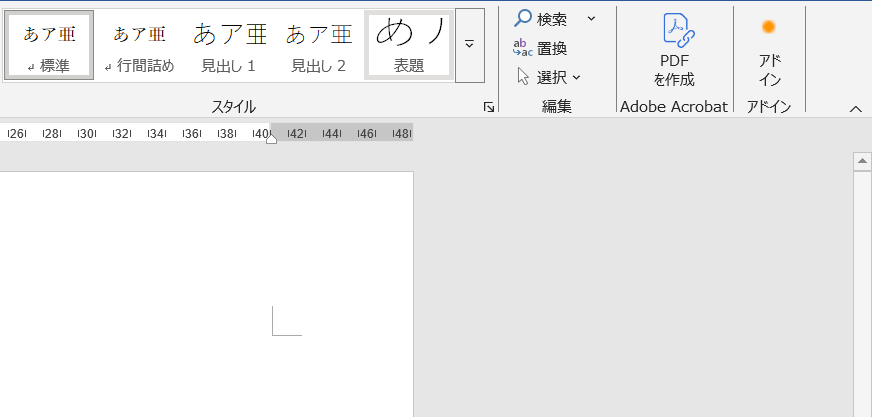Open the アドイン add-ins icon

click(769, 27)
